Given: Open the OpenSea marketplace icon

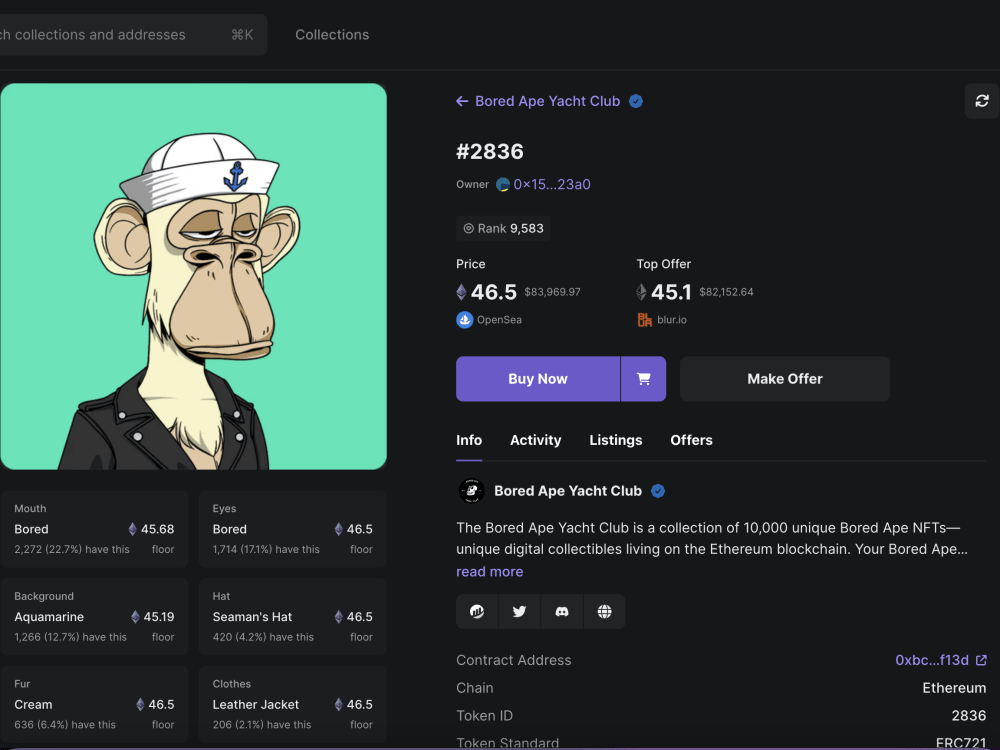Looking at the screenshot, I should tap(463, 320).
